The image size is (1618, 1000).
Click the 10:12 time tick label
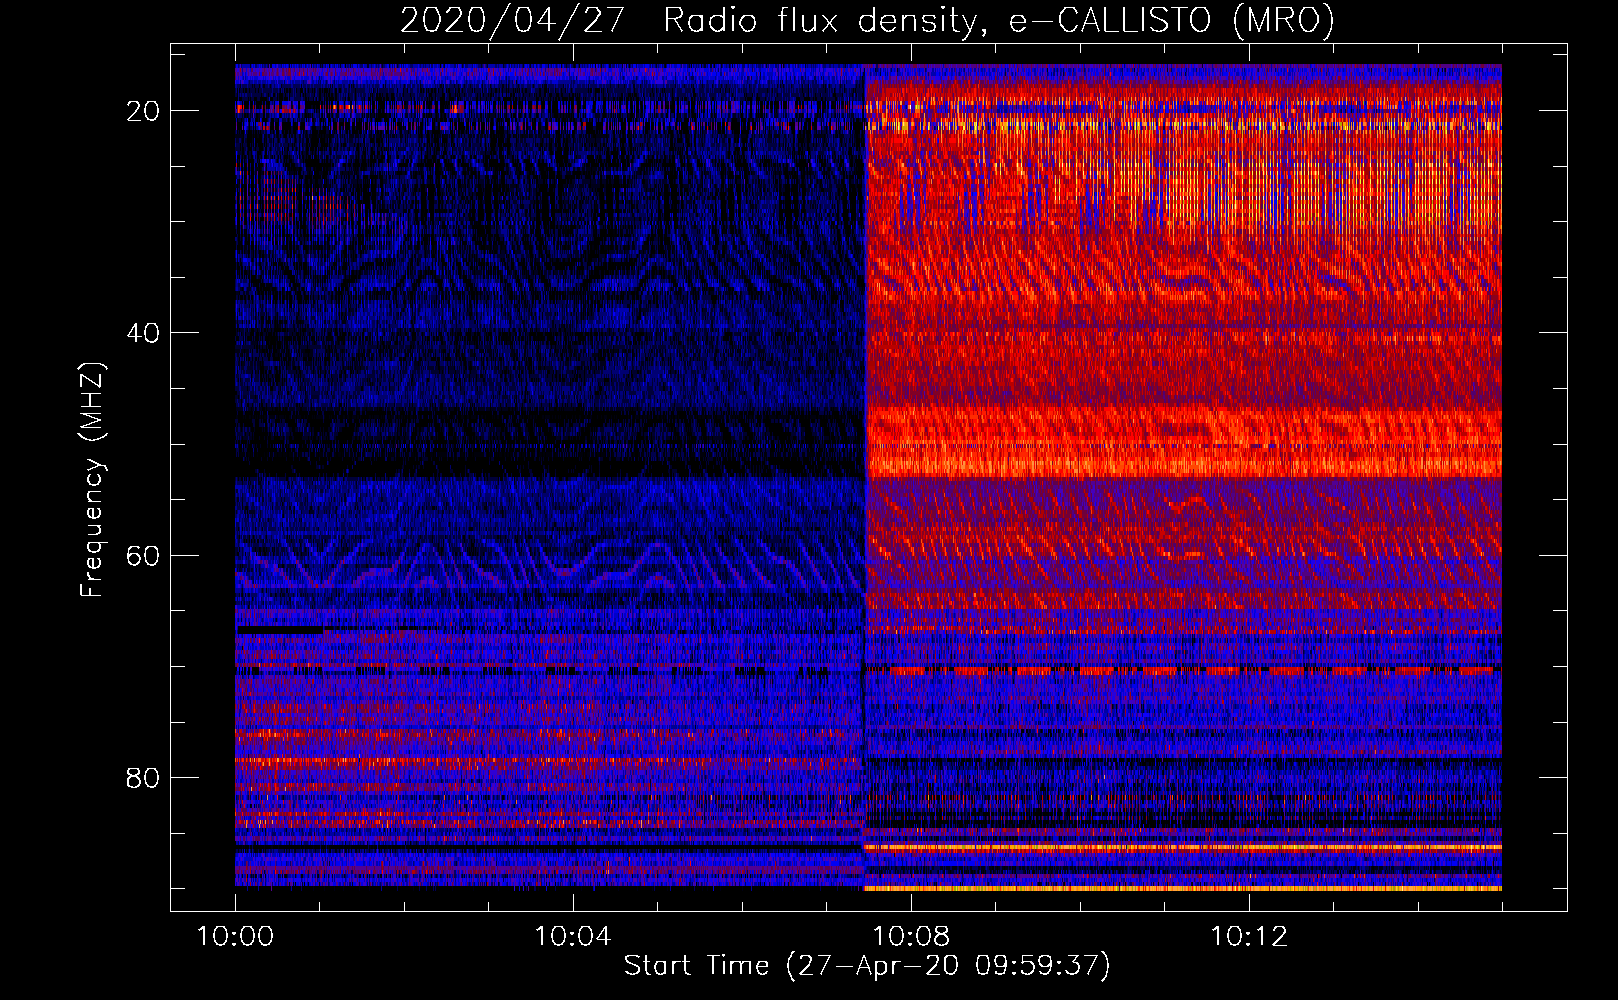pyautogui.click(x=1249, y=937)
